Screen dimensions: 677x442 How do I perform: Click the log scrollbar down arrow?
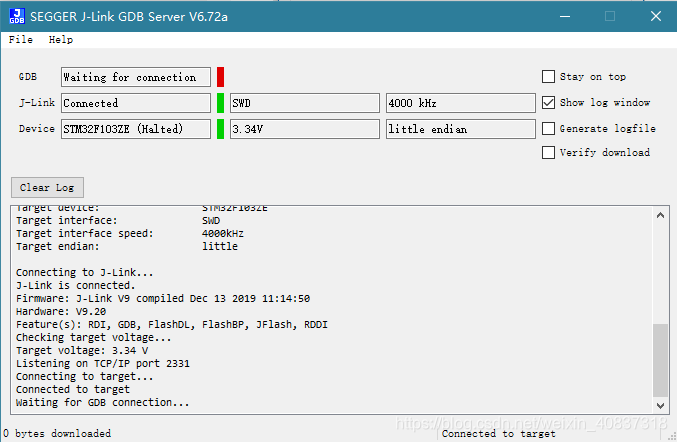660,405
